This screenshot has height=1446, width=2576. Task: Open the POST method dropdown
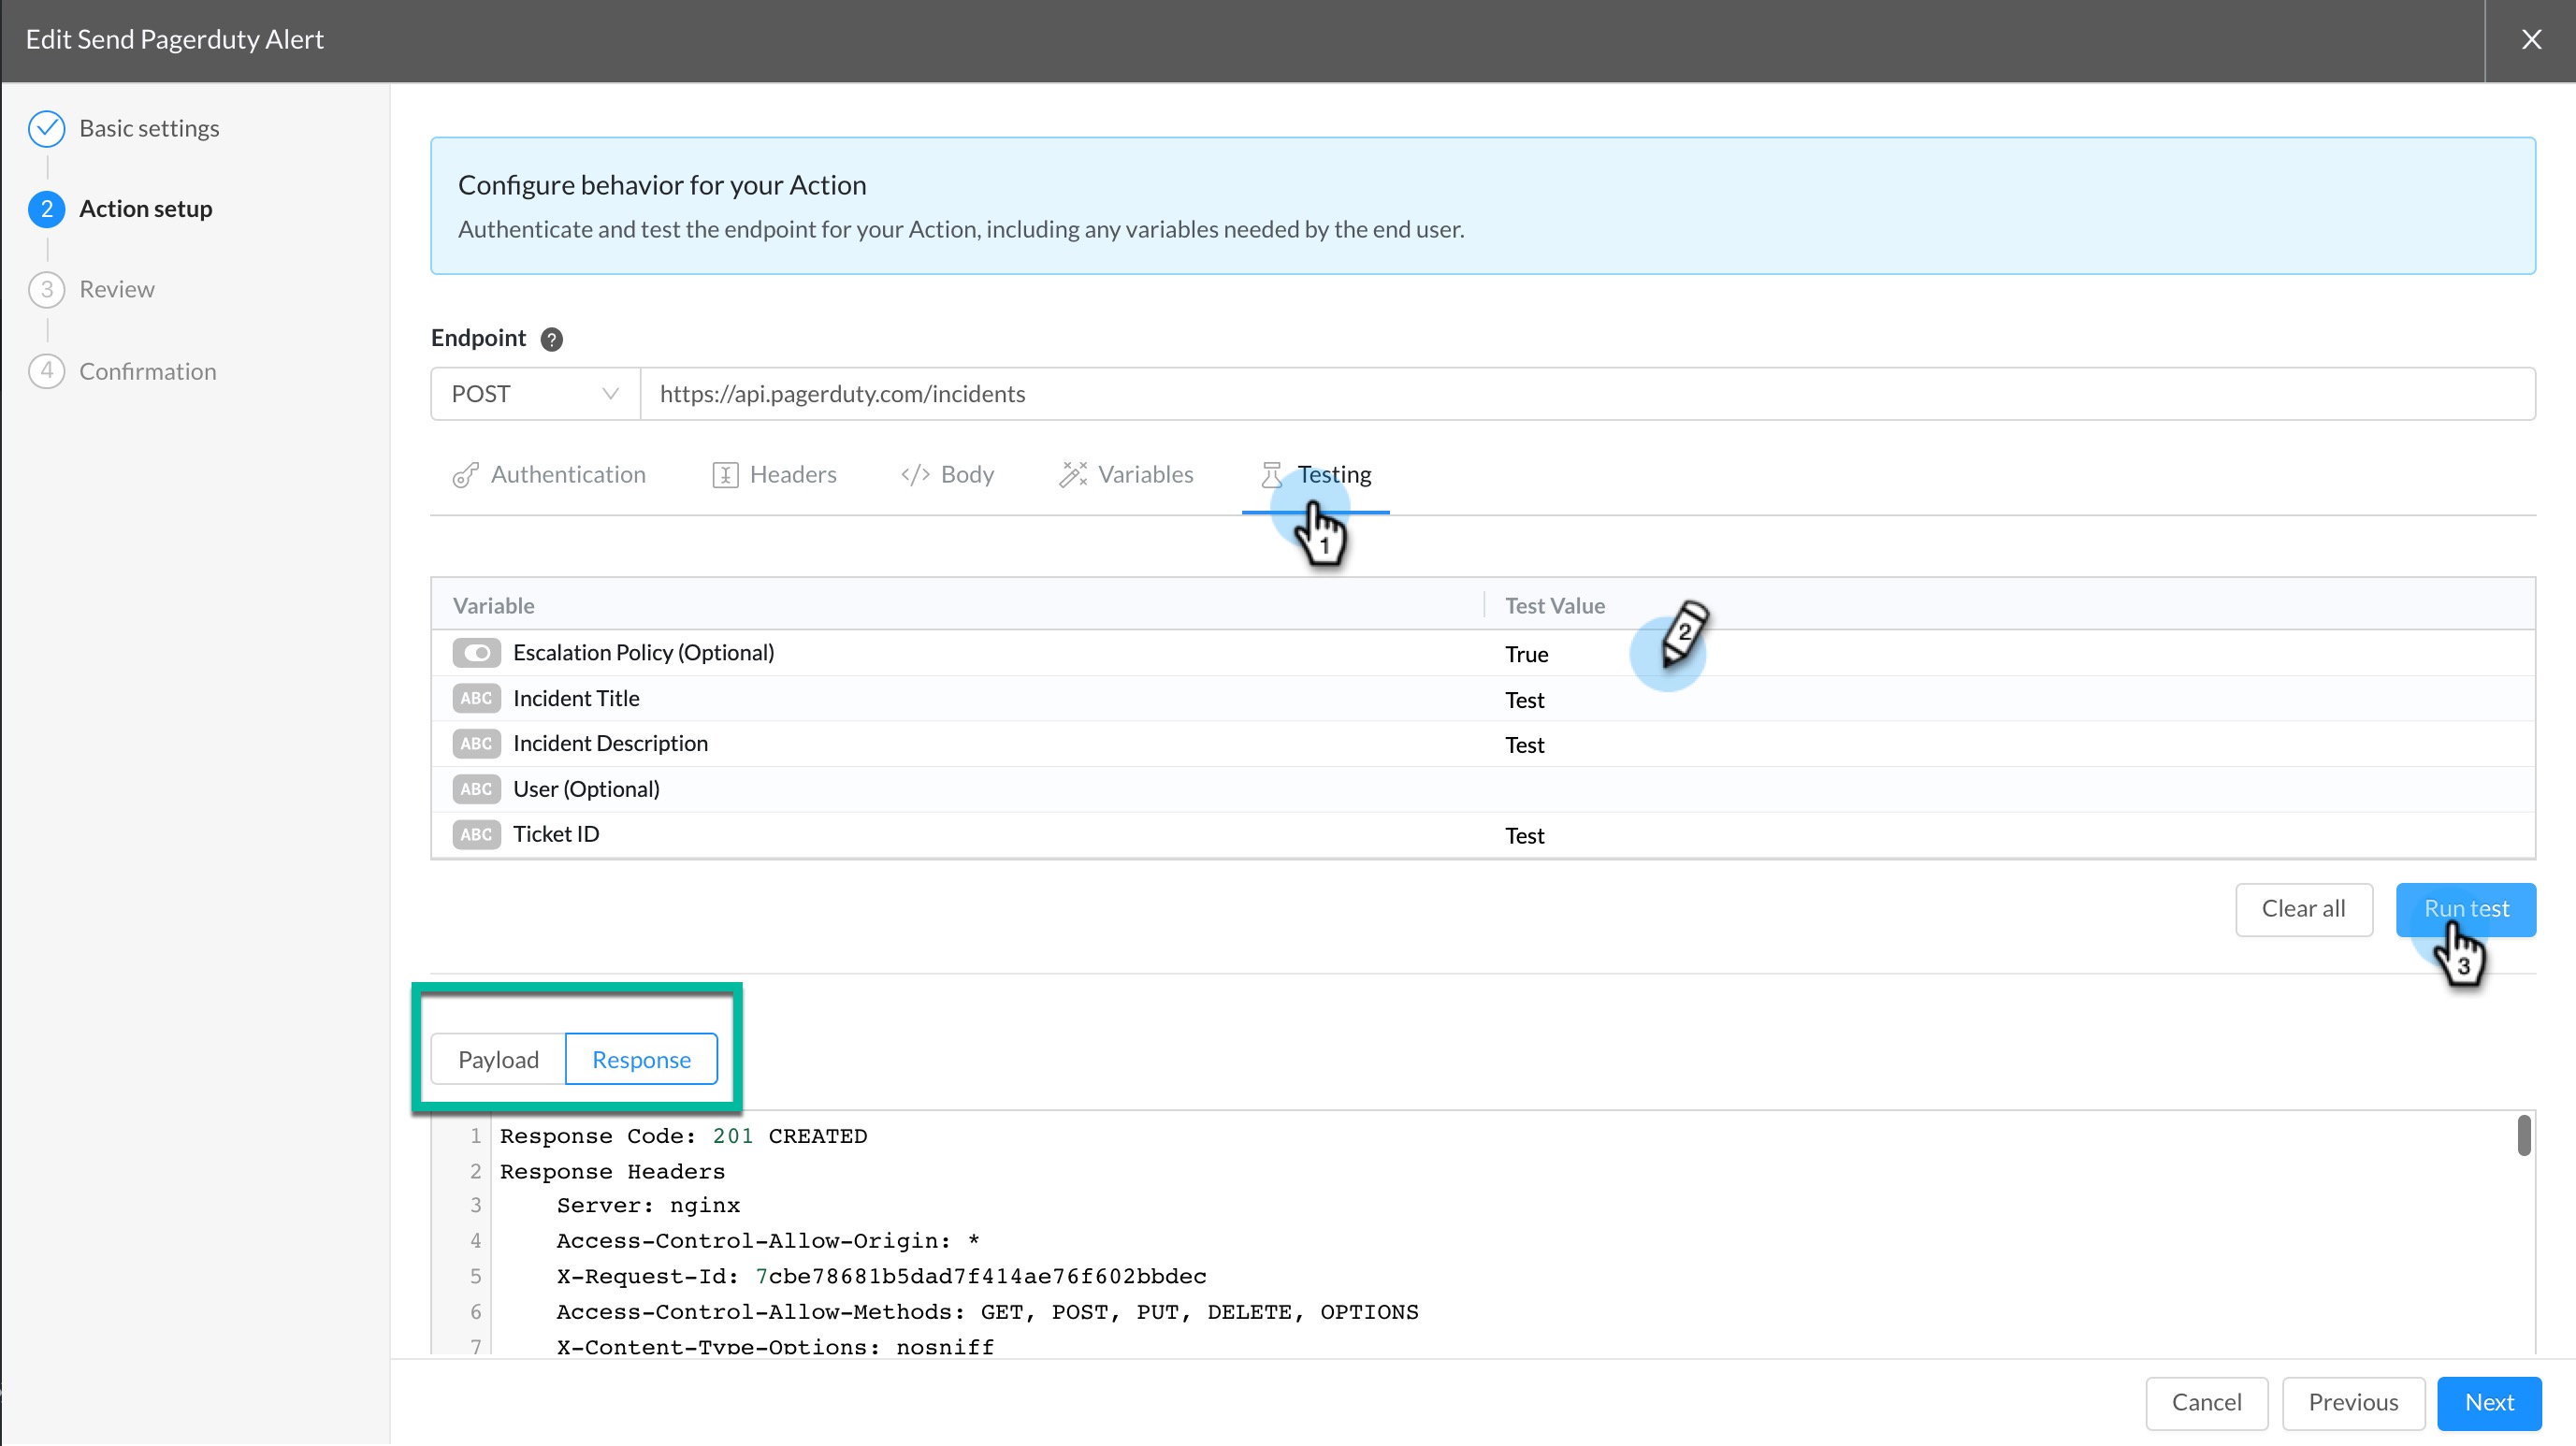click(x=535, y=394)
